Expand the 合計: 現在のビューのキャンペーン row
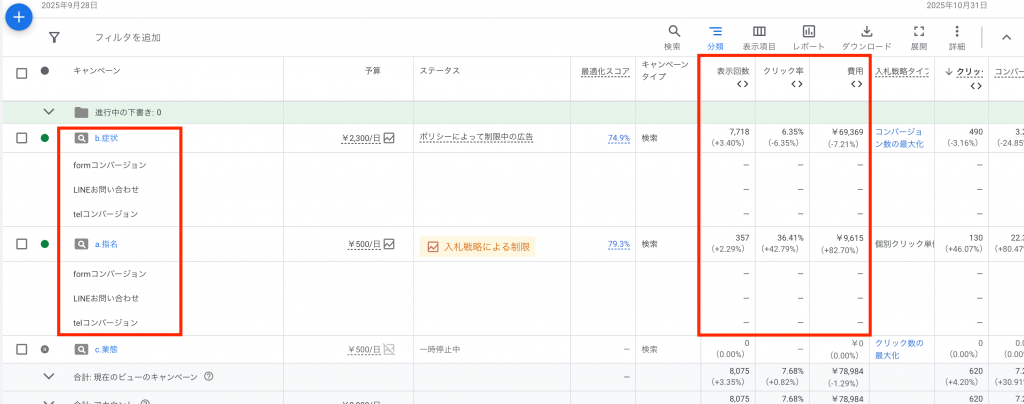The image size is (1024, 404). pos(48,376)
